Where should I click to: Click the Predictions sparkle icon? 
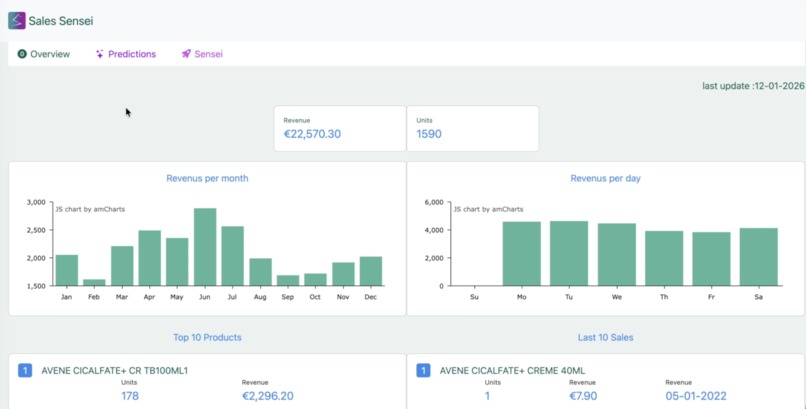coord(100,54)
